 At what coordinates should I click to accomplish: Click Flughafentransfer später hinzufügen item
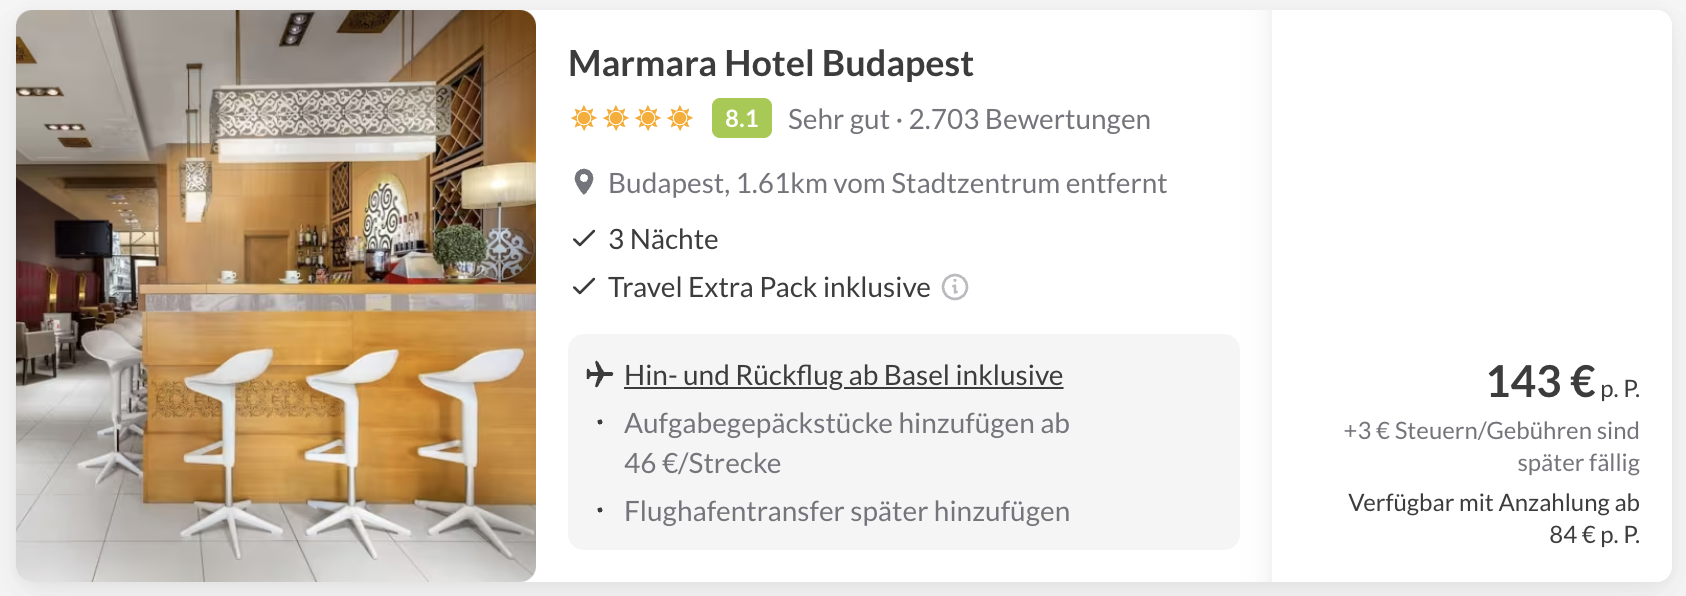click(x=846, y=511)
